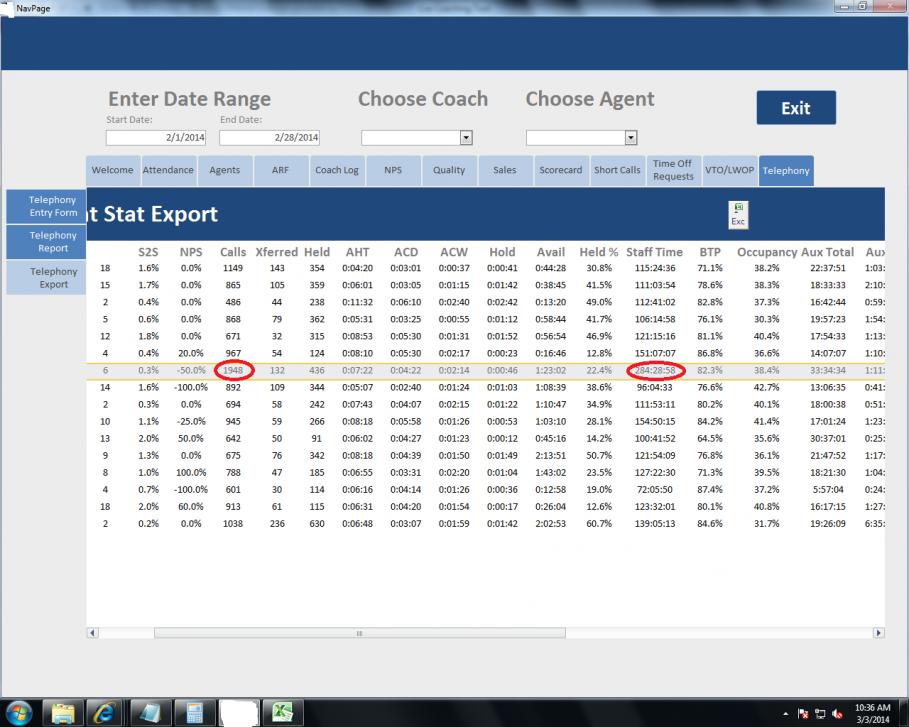
Task: Click the Start Date input field
Action: click(x=157, y=137)
